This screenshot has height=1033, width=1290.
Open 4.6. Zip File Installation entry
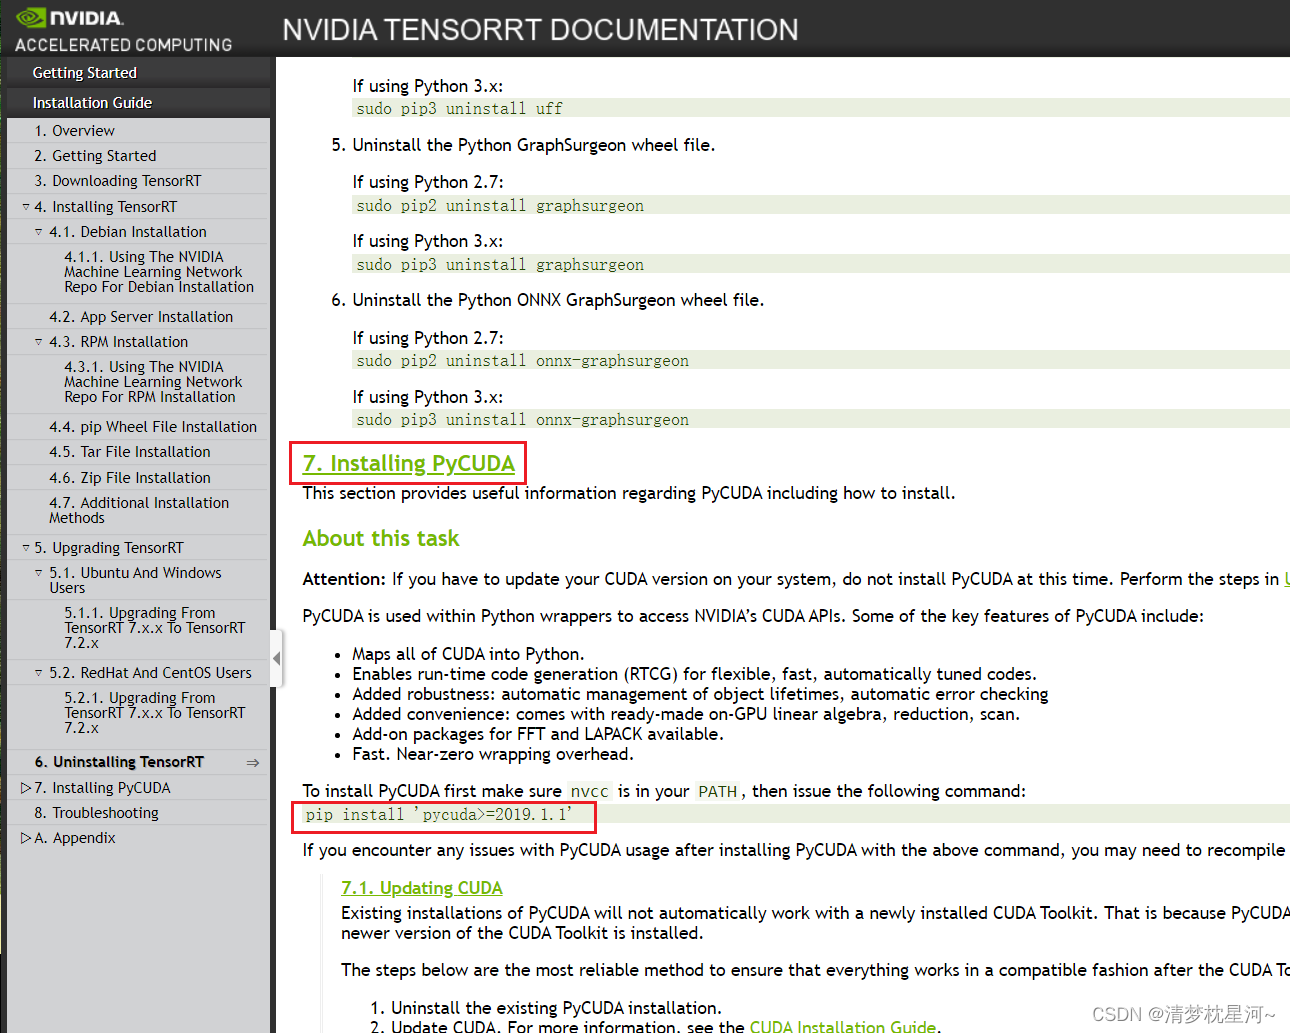(x=130, y=478)
